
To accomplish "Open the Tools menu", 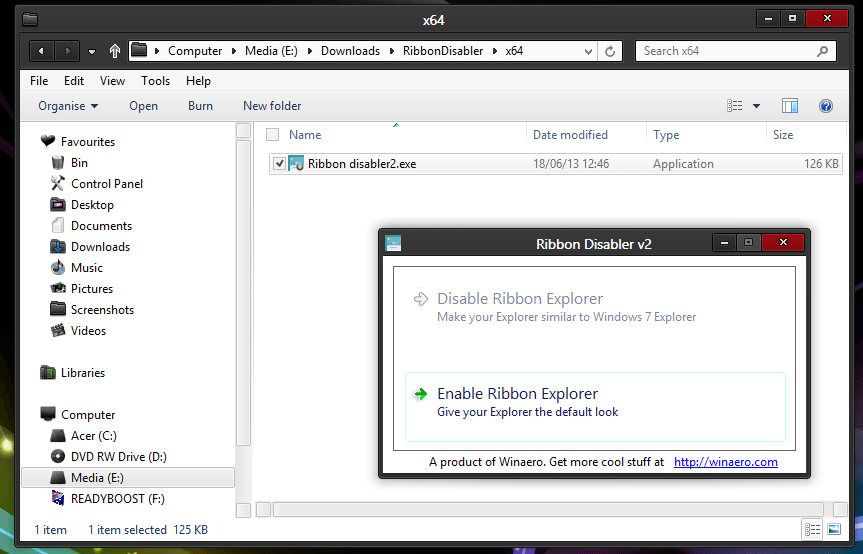I will tap(155, 81).
